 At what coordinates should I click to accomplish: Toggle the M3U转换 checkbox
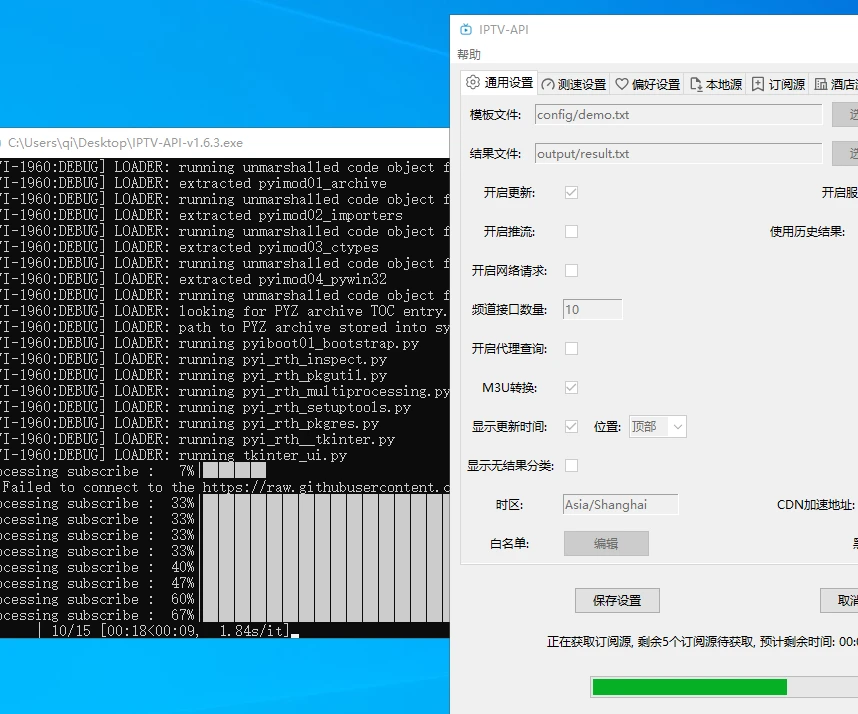571,387
